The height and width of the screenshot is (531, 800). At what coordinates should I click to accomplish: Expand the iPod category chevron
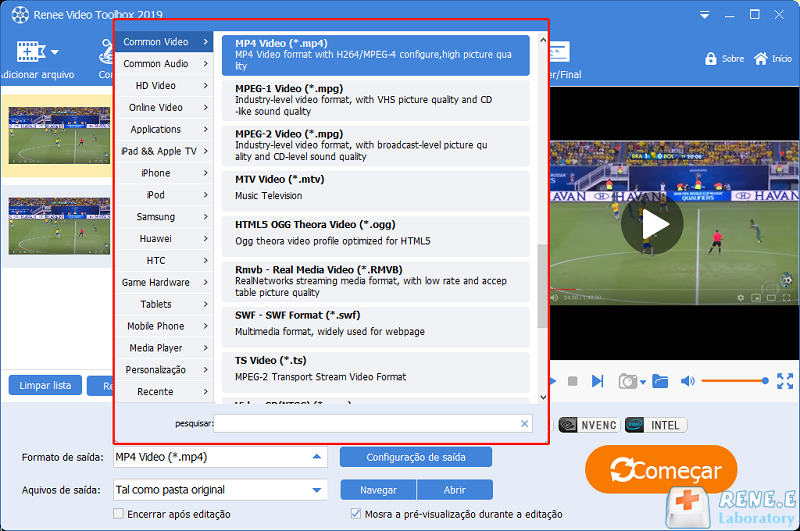pyautogui.click(x=206, y=195)
